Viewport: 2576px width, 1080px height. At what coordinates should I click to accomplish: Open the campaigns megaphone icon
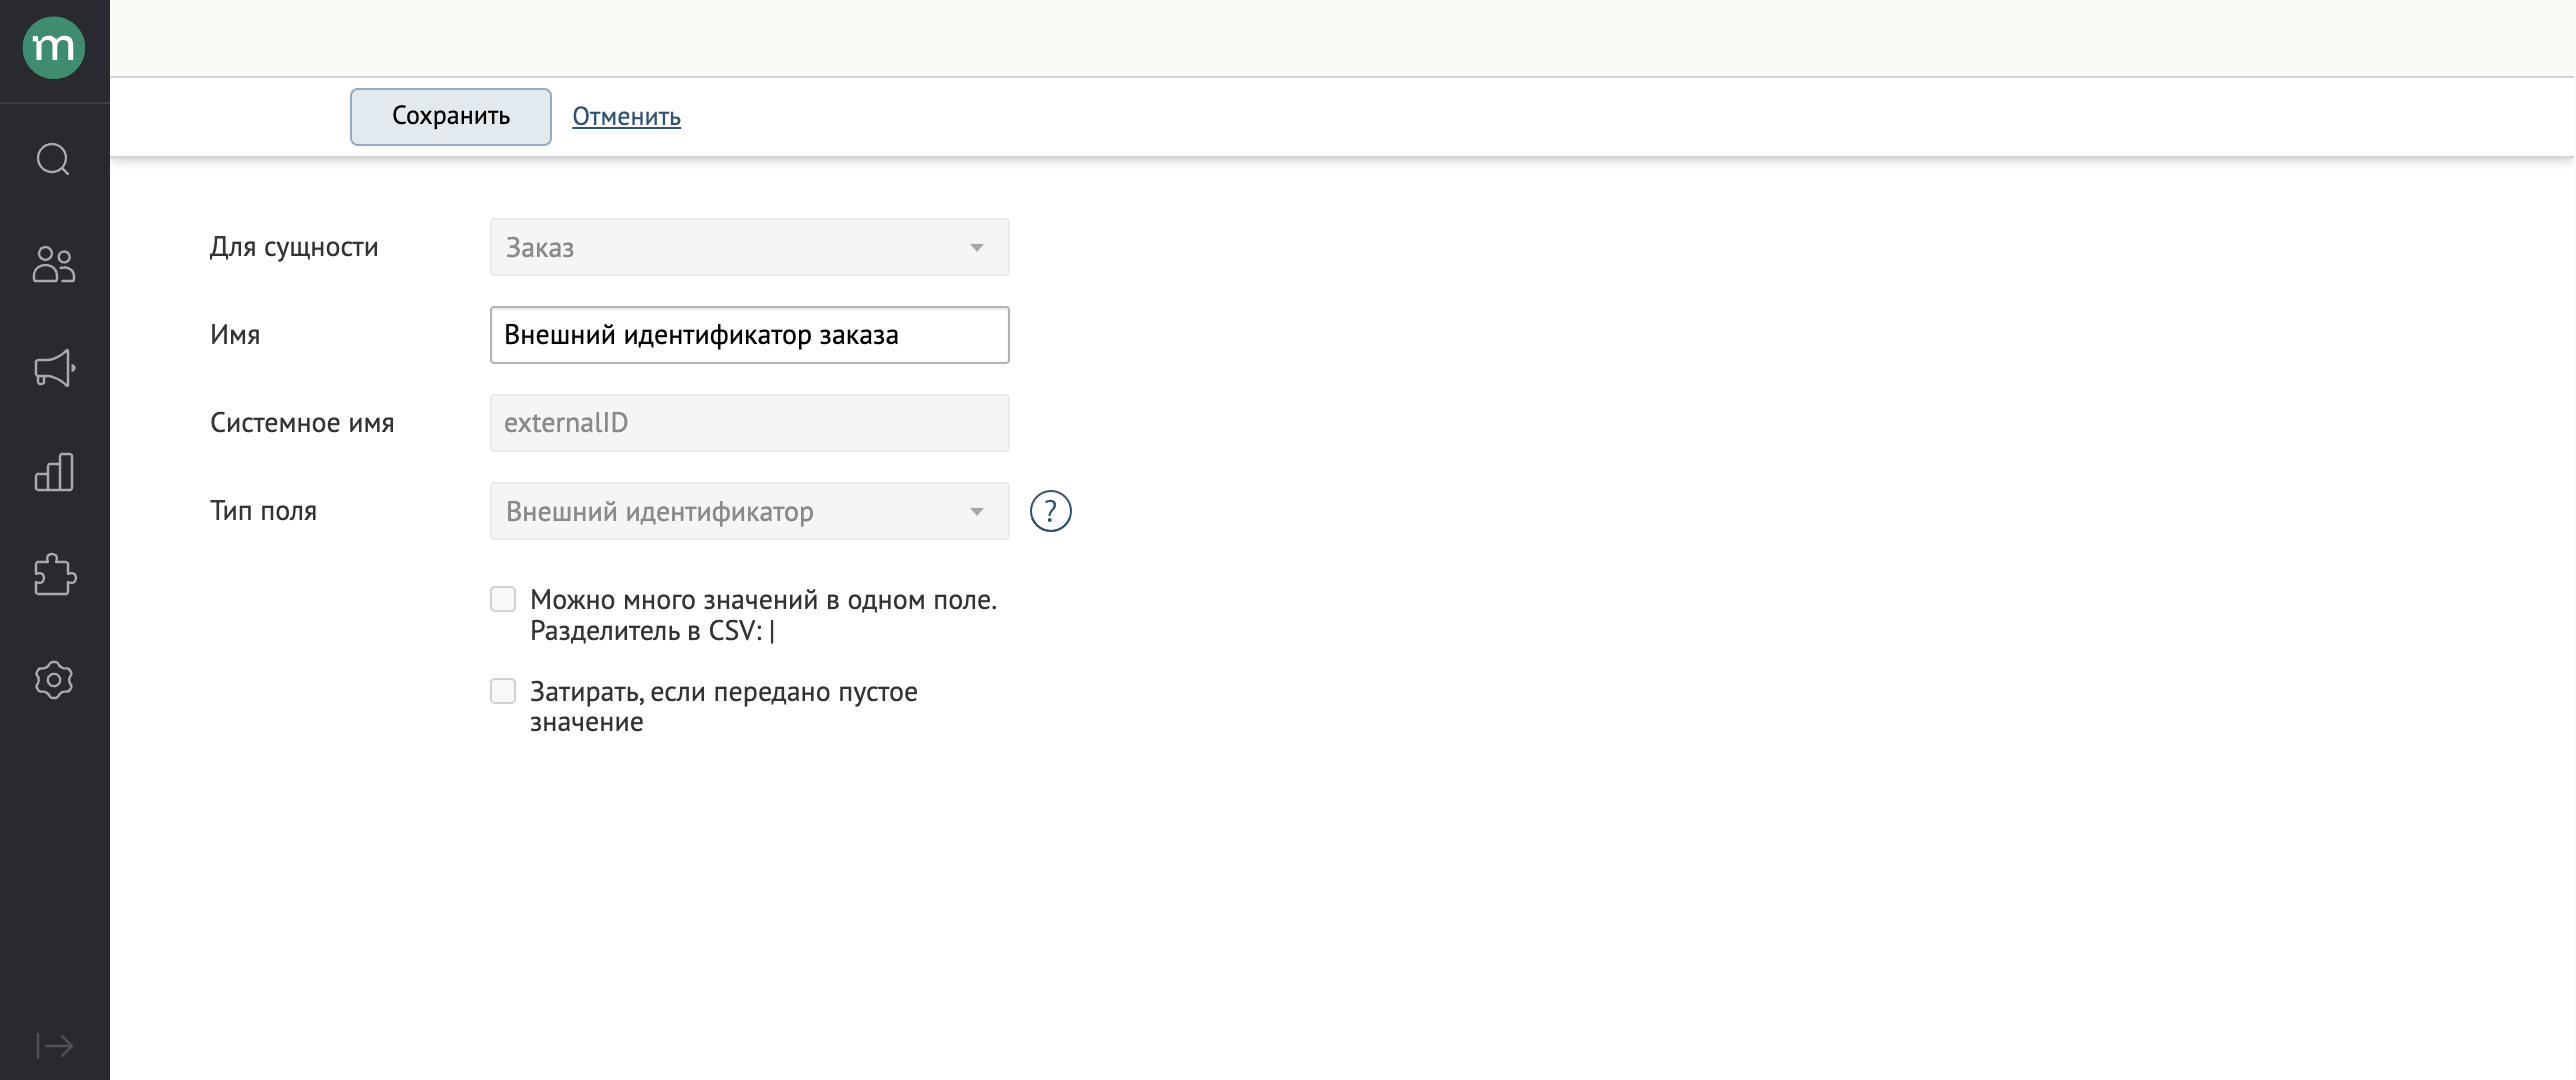click(x=54, y=368)
